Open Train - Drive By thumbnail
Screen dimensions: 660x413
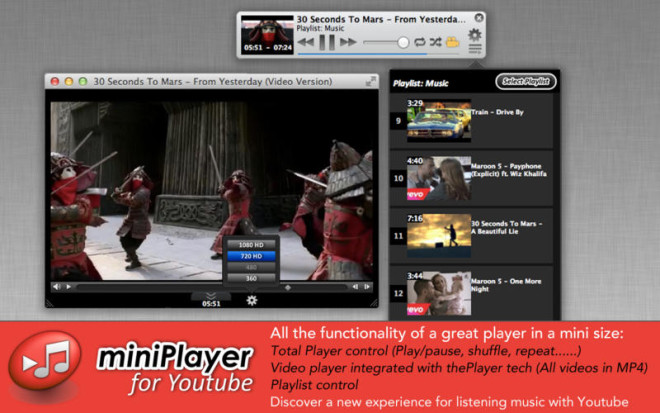pyautogui.click(x=439, y=120)
